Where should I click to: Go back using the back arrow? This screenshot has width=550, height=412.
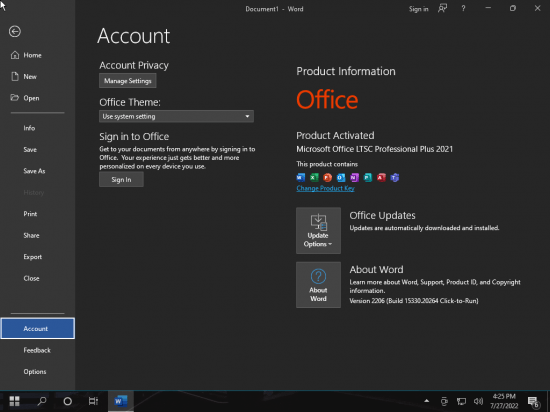(15, 32)
